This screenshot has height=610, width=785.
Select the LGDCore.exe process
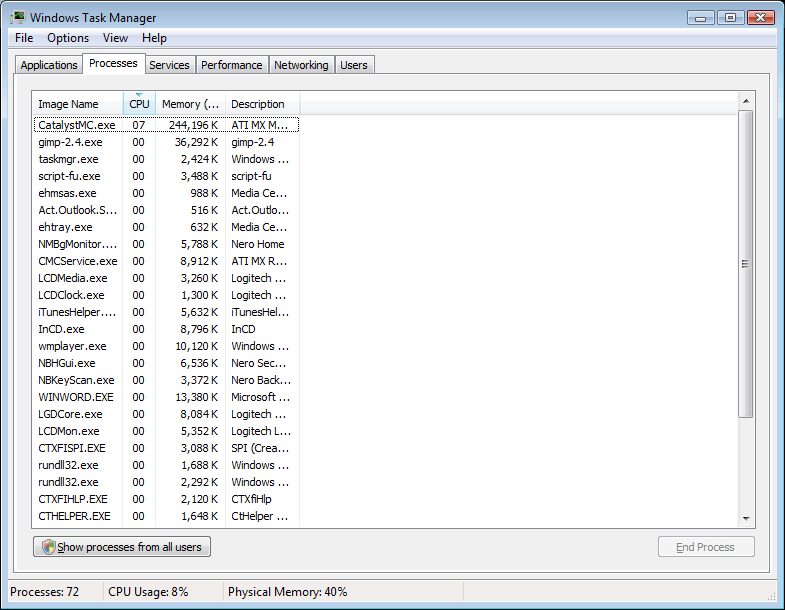[166, 415]
